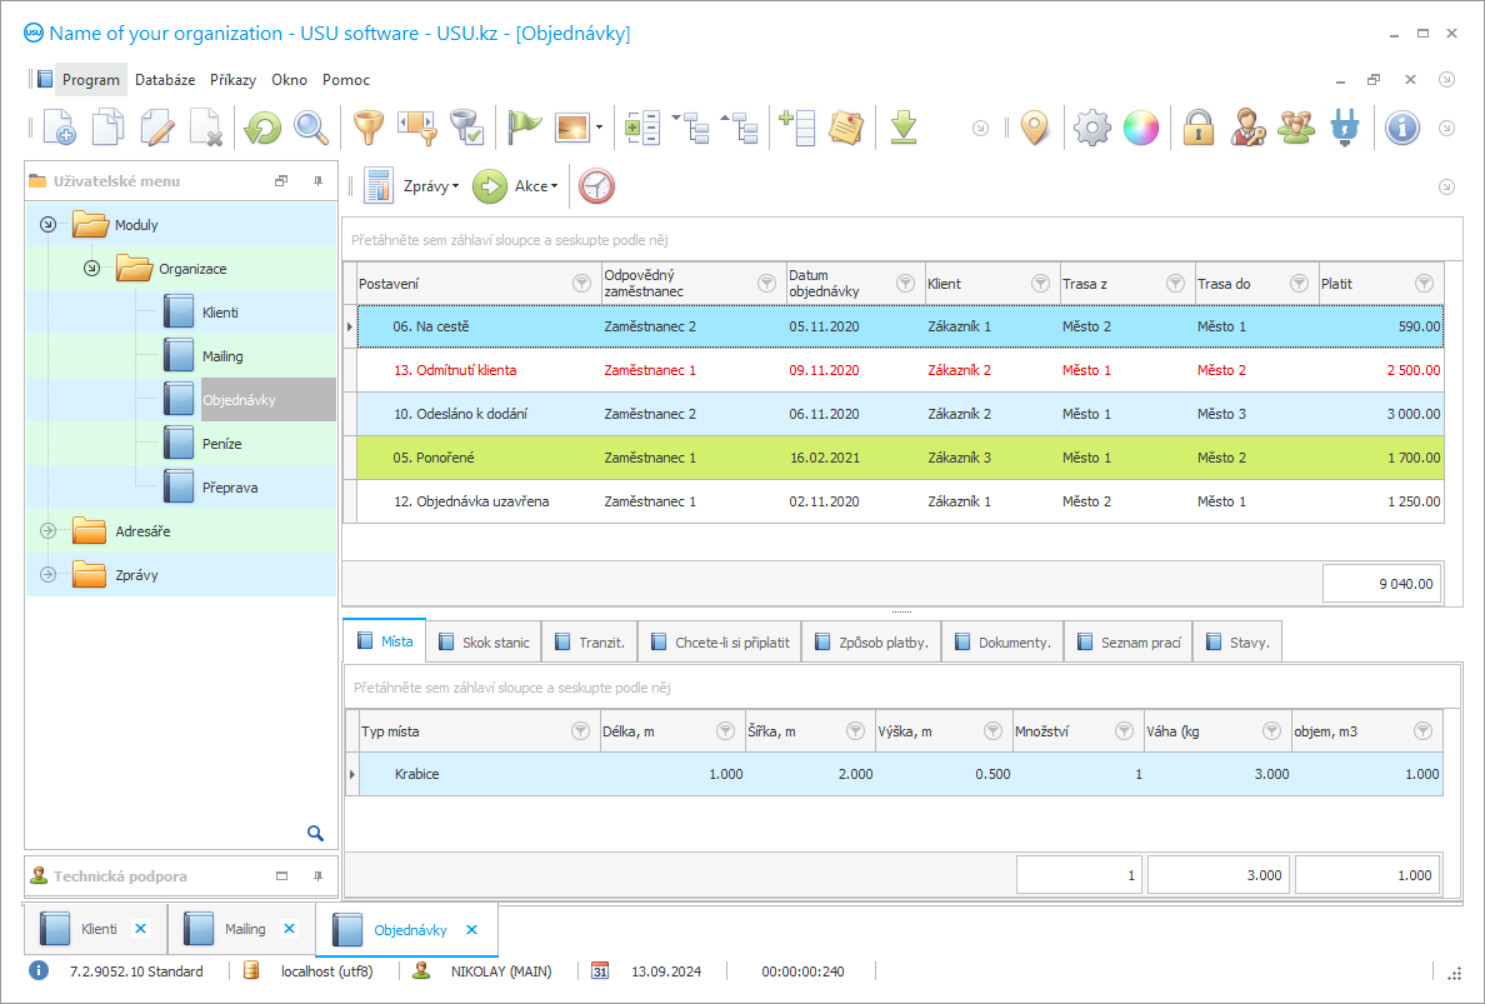Select the Odmítnutí klienta order row
This screenshot has width=1485, height=1004.
[455, 370]
